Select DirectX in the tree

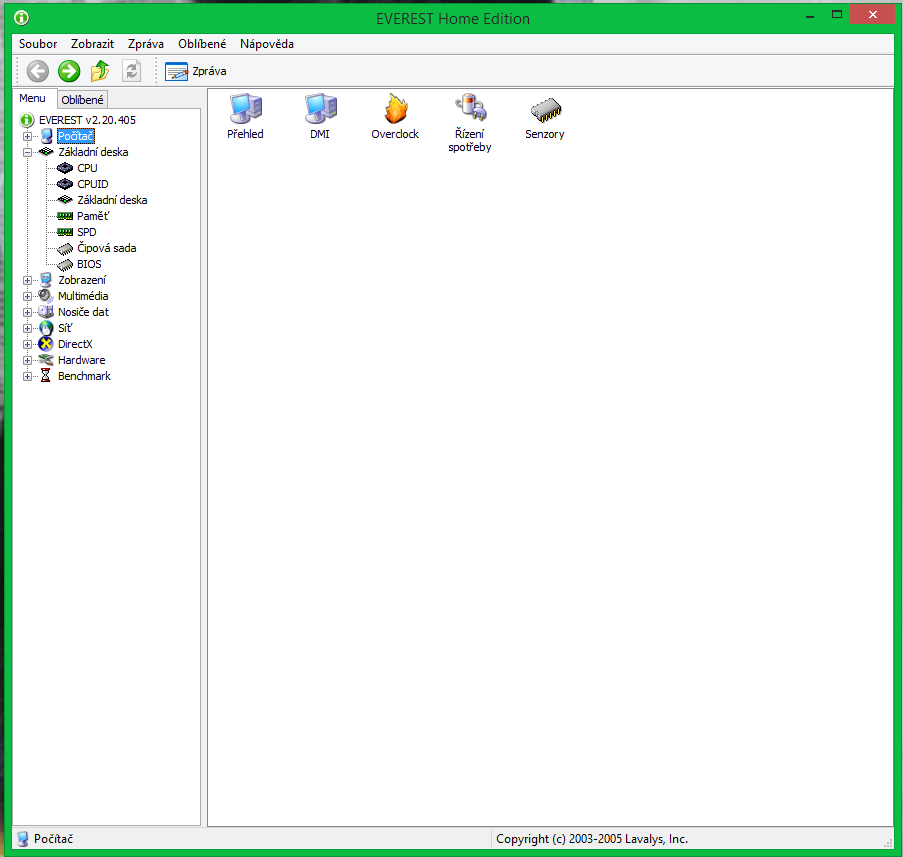tap(75, 344)
